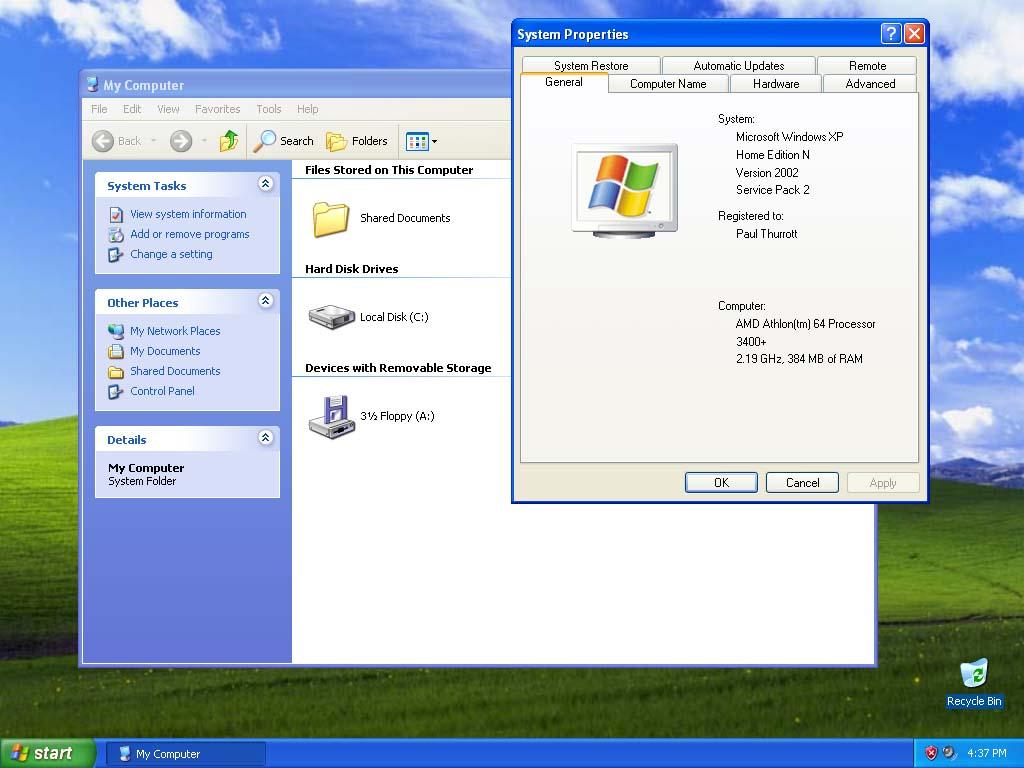Viewport: 1024px width, 768px height.
Task: Open the 3½ Floppy (A:) icon
Action: pyautogui.click(x=331, y=415)
